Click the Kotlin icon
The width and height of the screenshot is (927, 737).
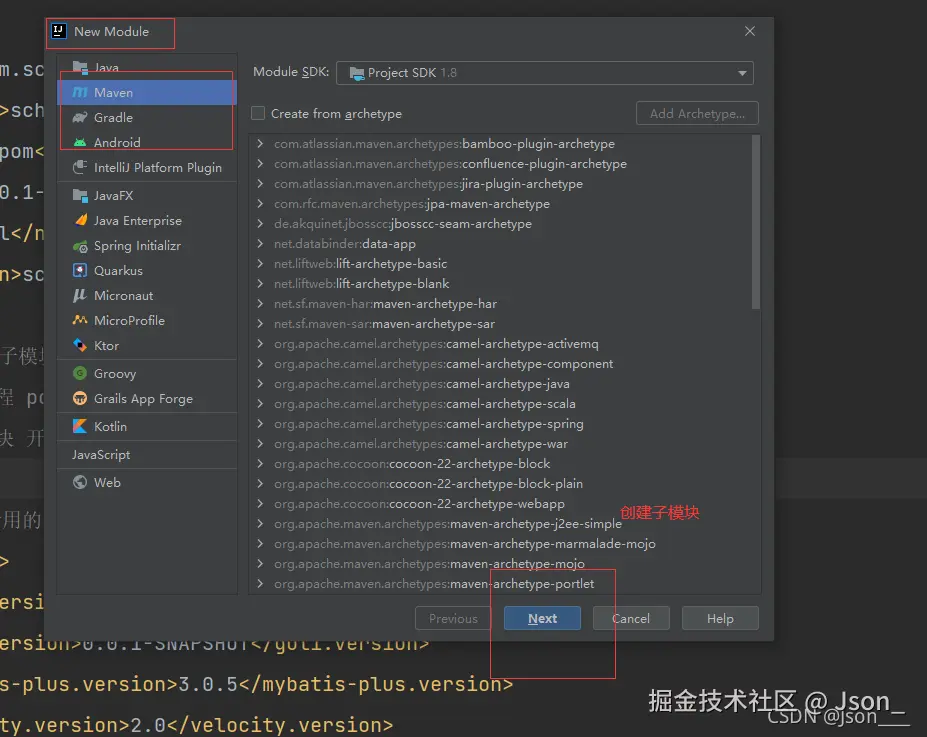point(80,426)
